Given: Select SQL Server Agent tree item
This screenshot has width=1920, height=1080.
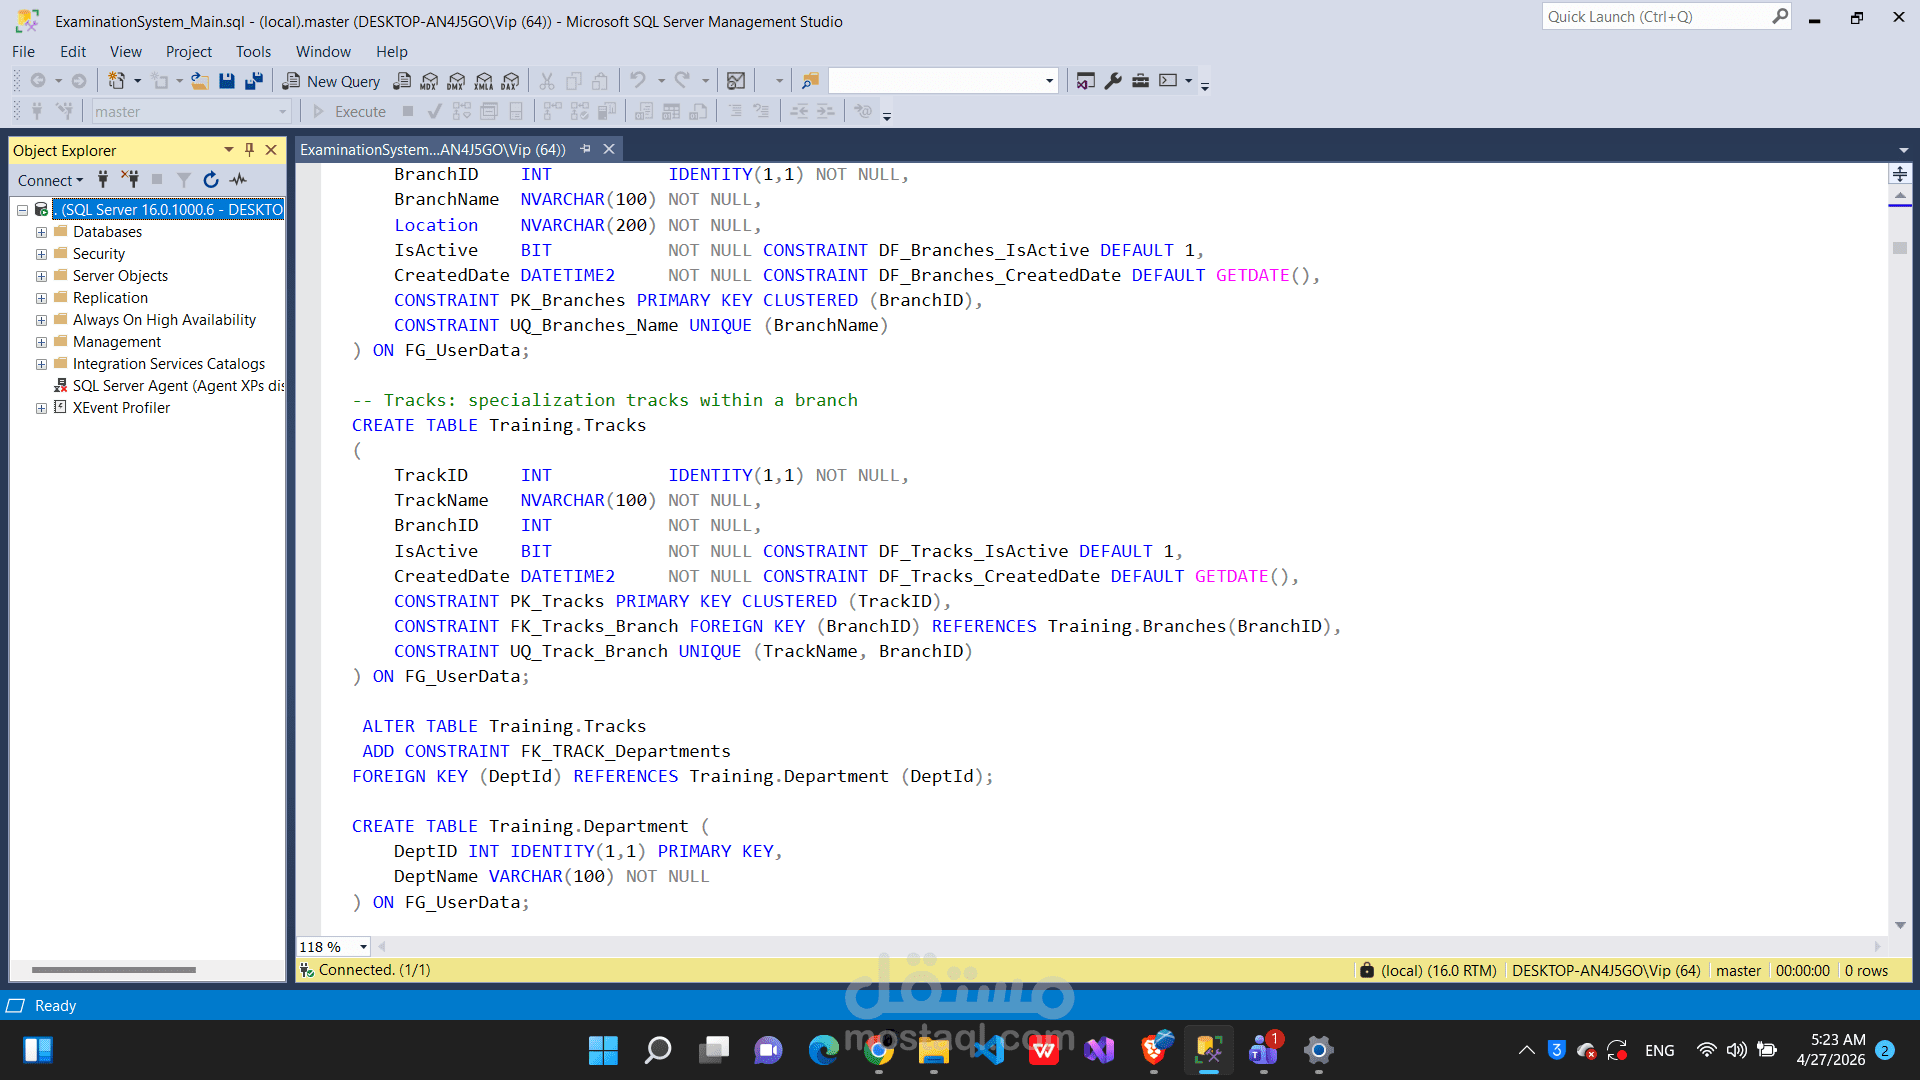Looking at the screenshot, I should tap(170, 386).
